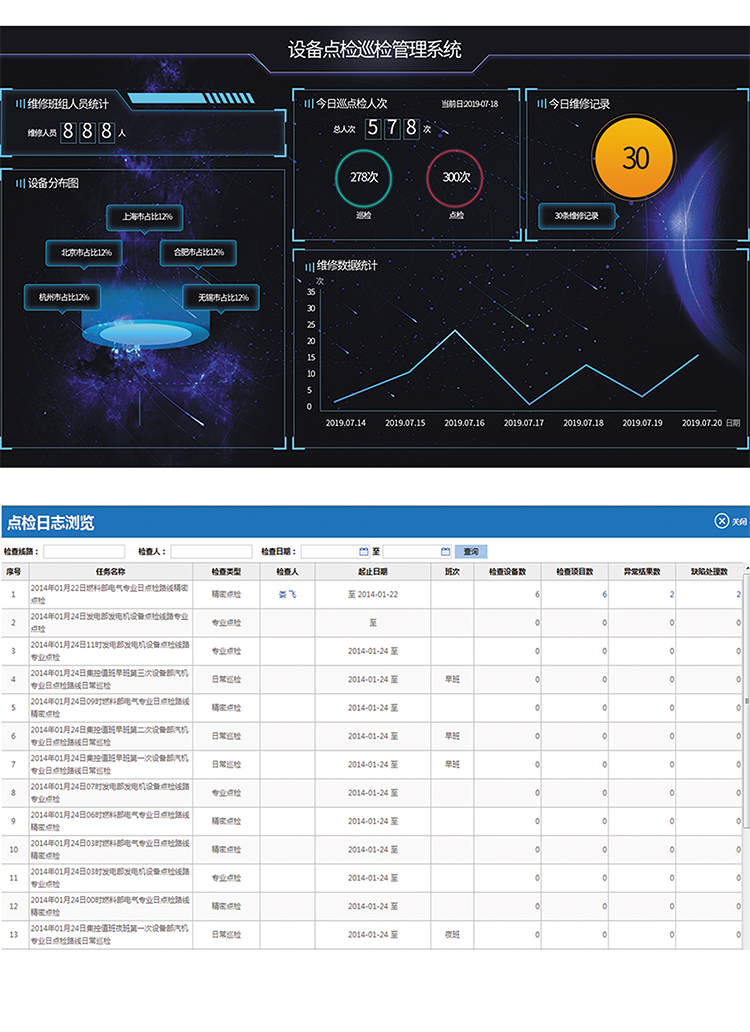Open the end date calendar picker
Screen dimensions: 750x1032
pyautogui.click(x=445, y=551)
